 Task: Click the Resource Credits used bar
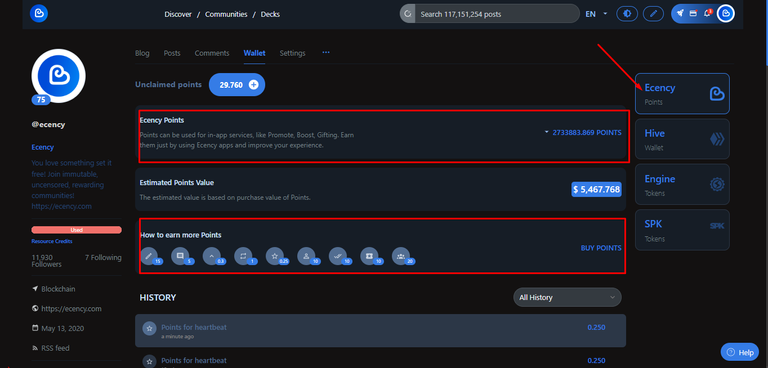click(76, 230)
